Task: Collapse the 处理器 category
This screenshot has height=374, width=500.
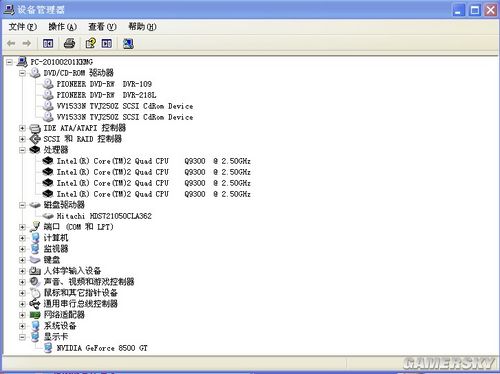Action: click(22, 150)
